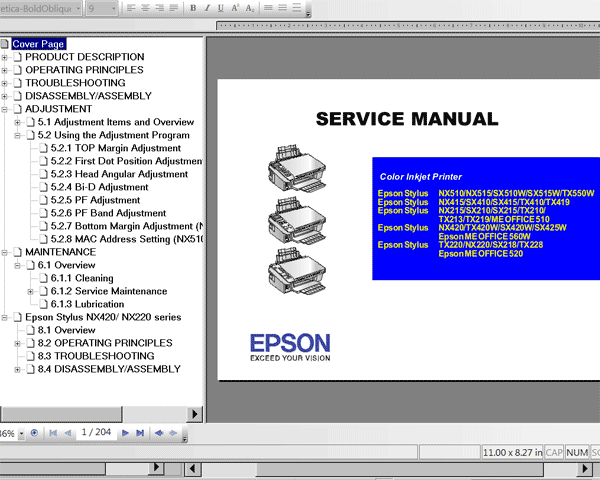Expand the PRODUCT DESCRIPTION bookmark
This screenshot has height=480, width=600.
(x=4, y=57)
